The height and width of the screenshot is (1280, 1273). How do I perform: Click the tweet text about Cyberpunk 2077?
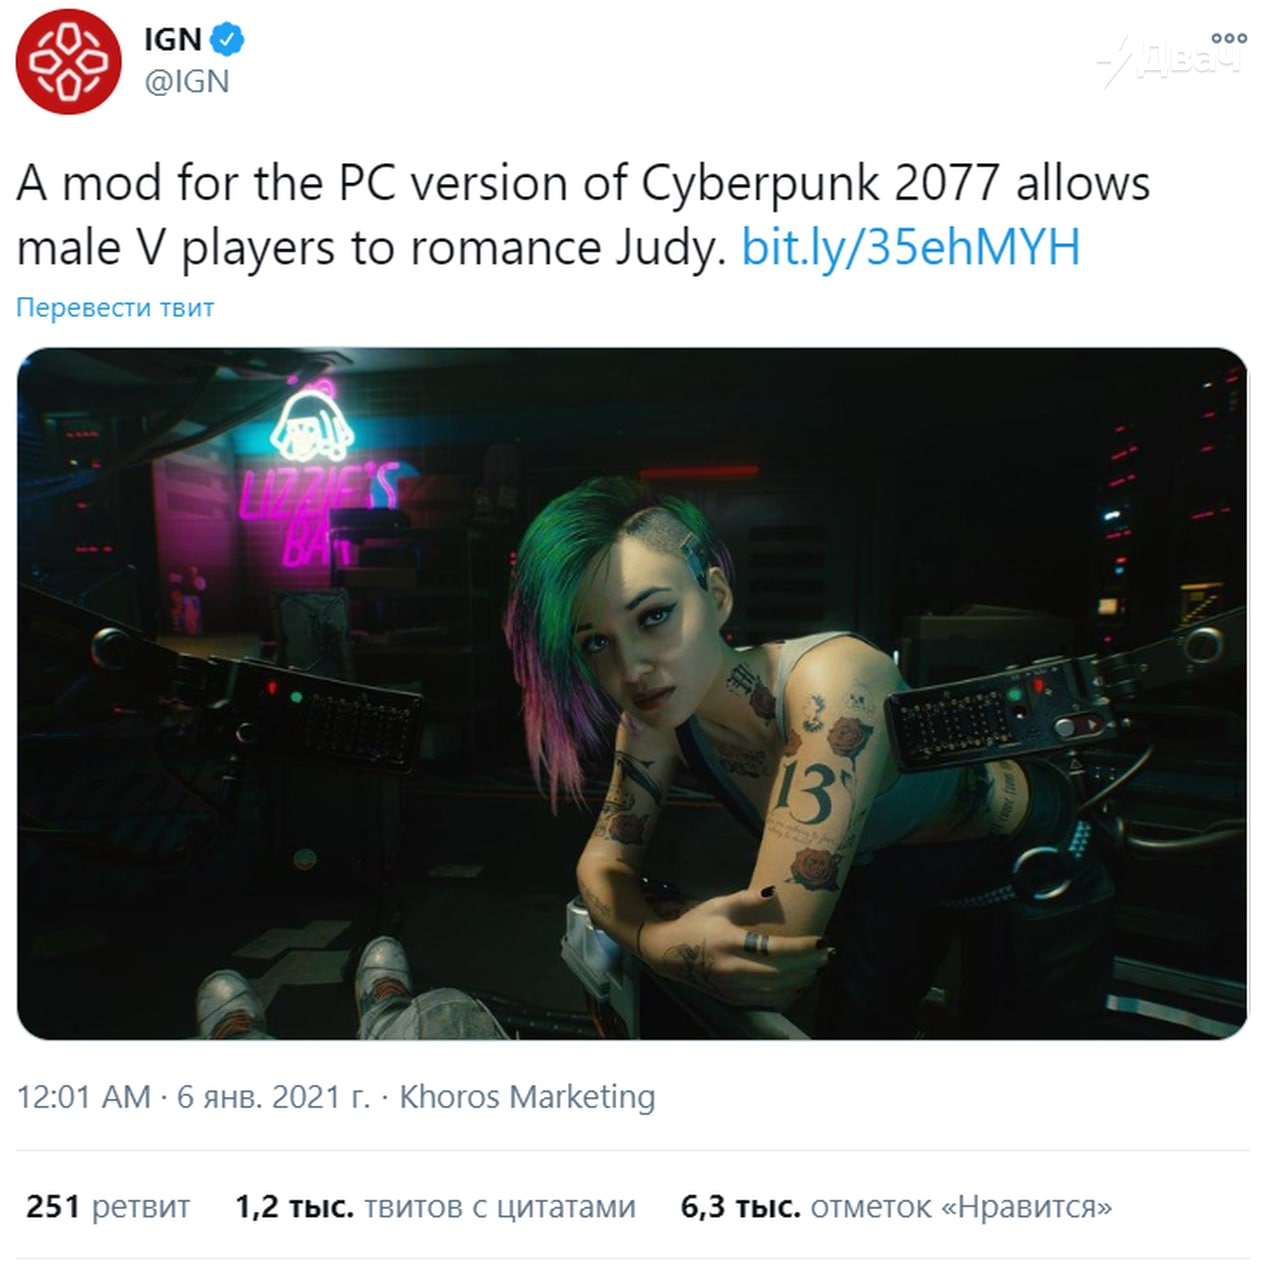(x=584, y=215)
